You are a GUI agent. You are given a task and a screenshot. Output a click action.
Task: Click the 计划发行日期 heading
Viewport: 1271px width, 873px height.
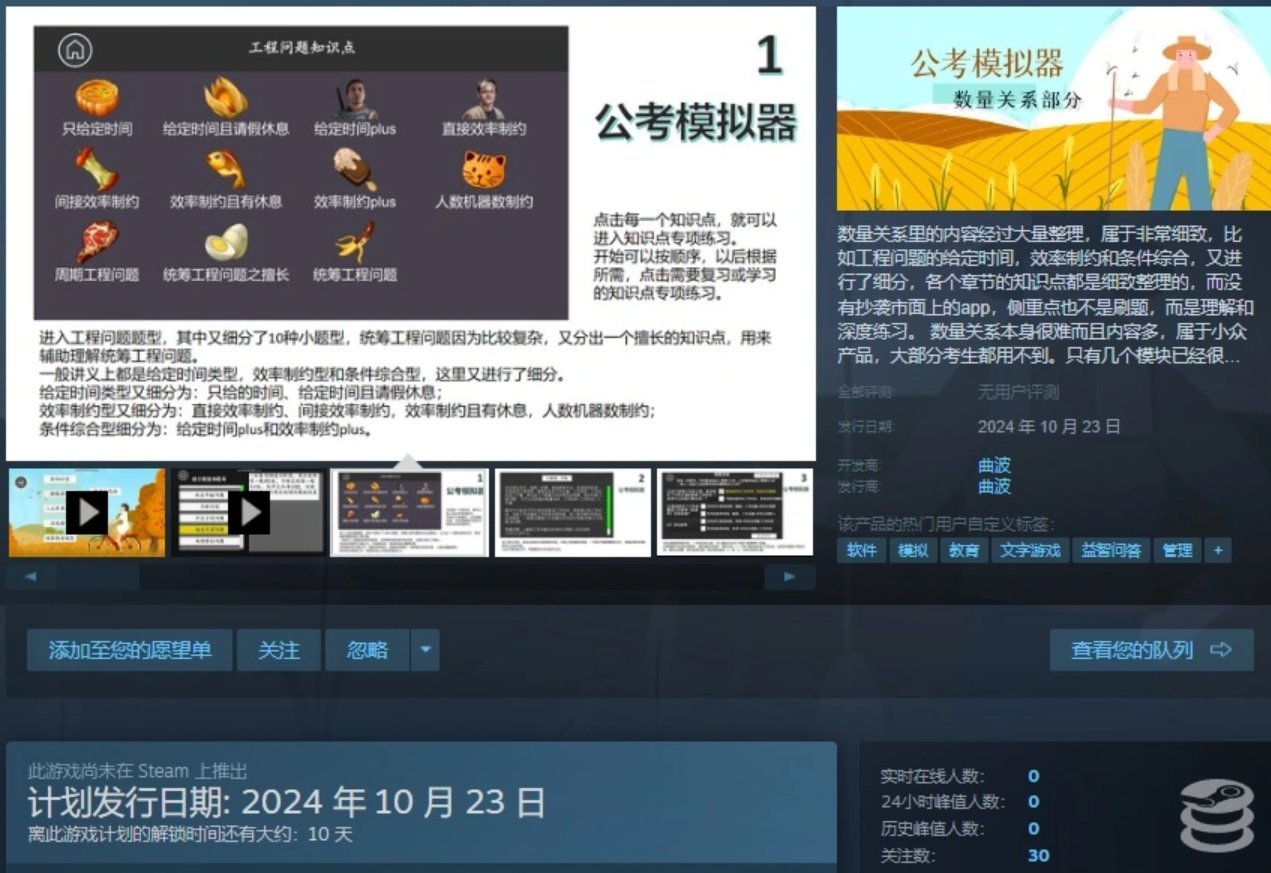tap(287, 803)
